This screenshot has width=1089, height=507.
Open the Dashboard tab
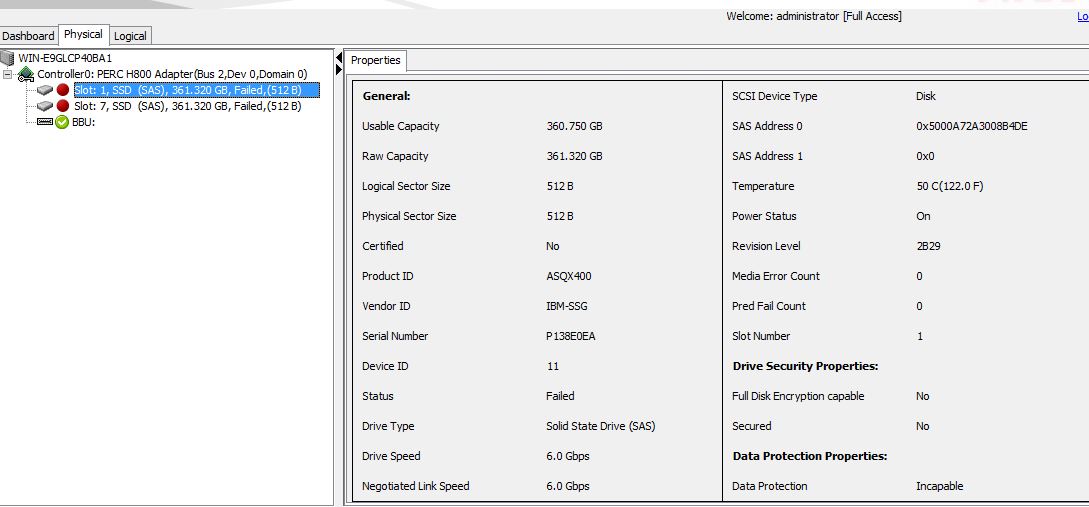tap(28, 35)
